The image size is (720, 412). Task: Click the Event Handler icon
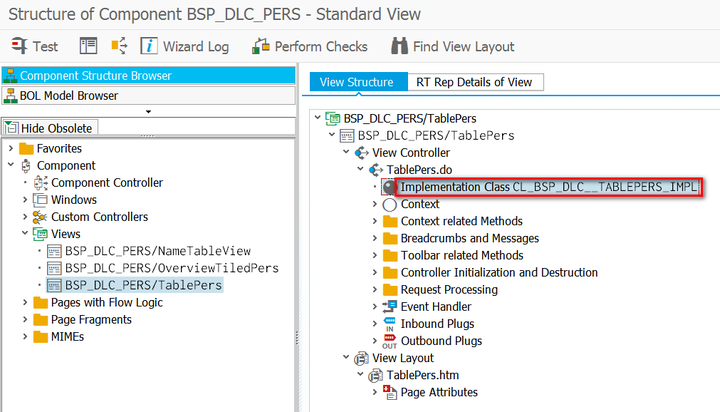point(389,306)
